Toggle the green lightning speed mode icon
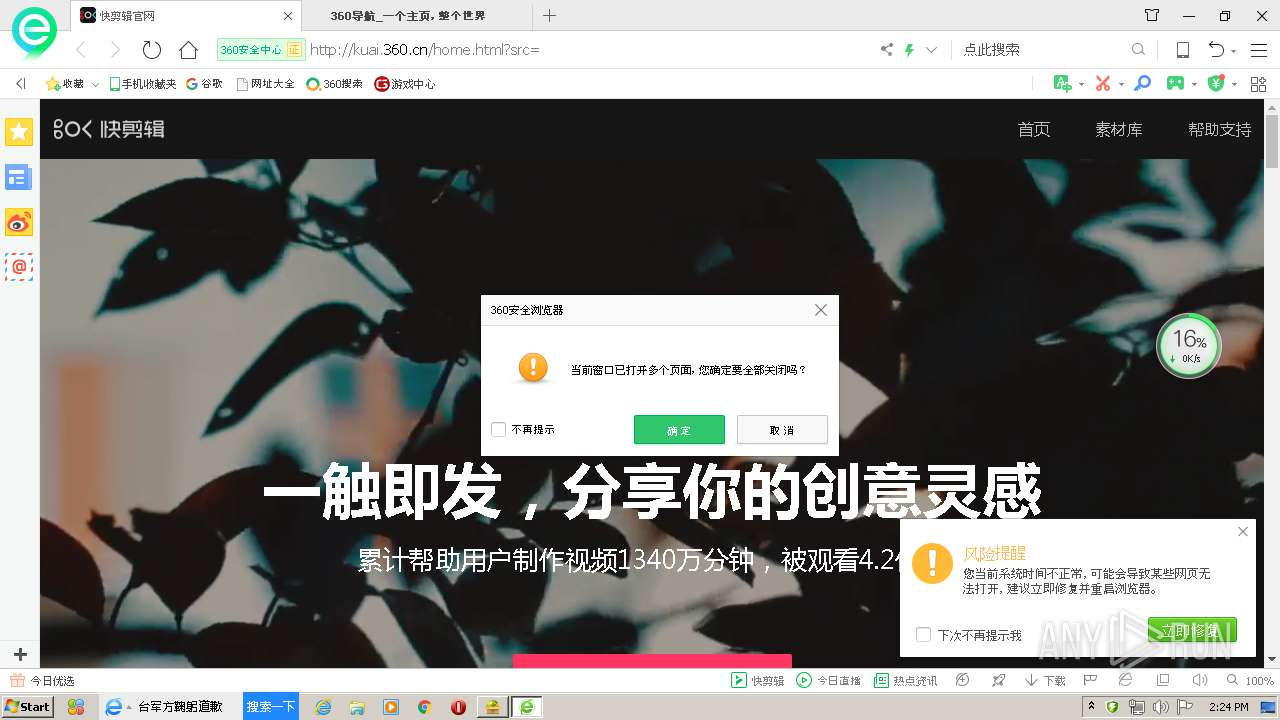This screenshot has width=1280, height=720. pos(909,49)
